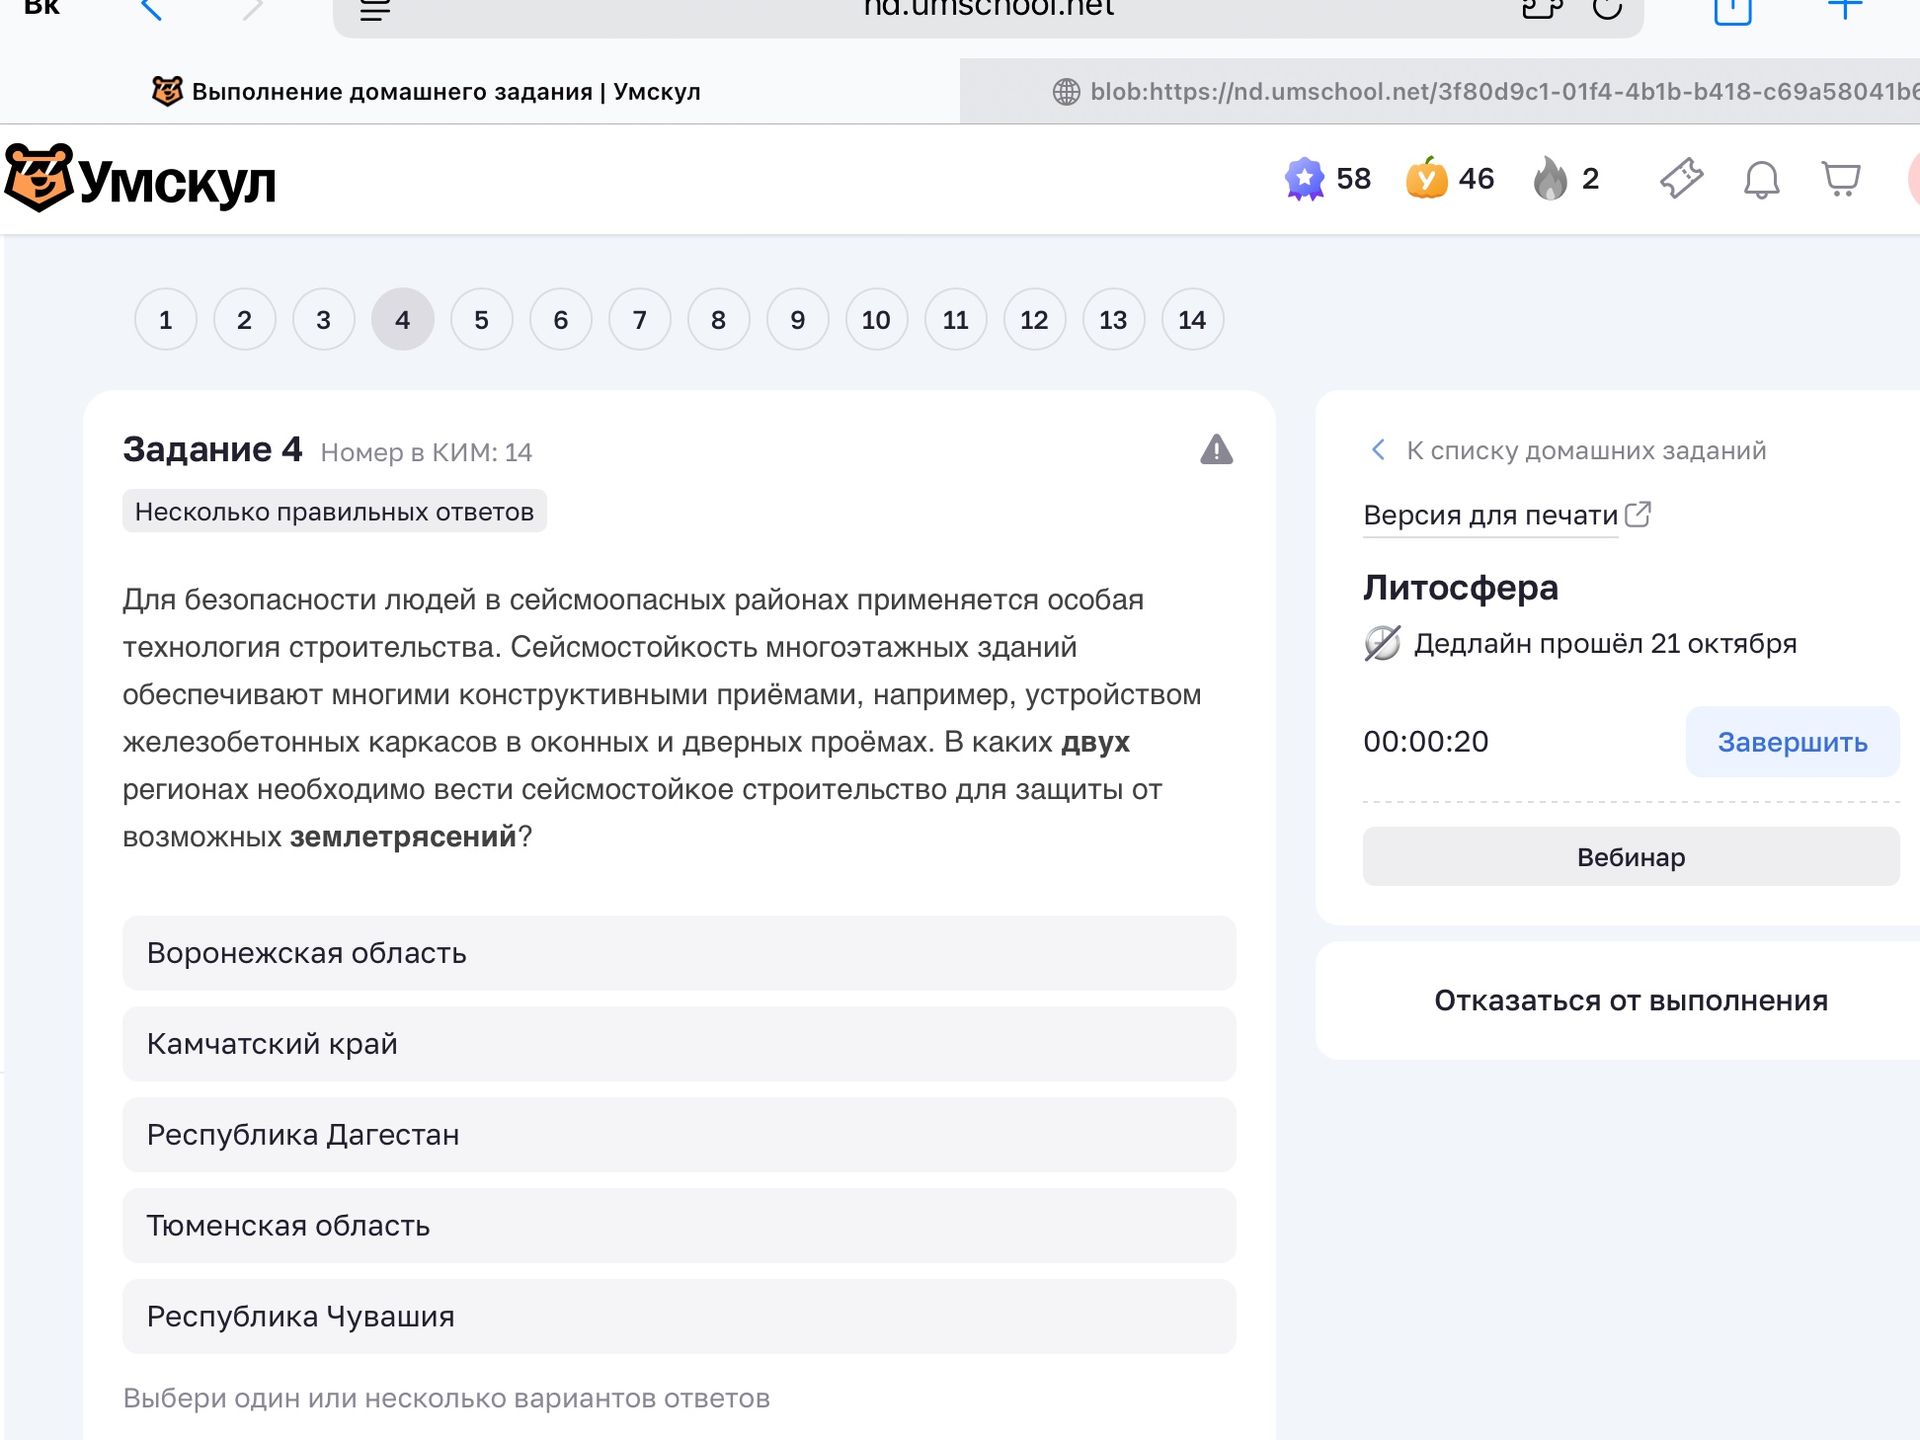Click the crossed-out deadline clock icon
The height and width of the screenshot is (1440, 1920).
point(1382,643)
